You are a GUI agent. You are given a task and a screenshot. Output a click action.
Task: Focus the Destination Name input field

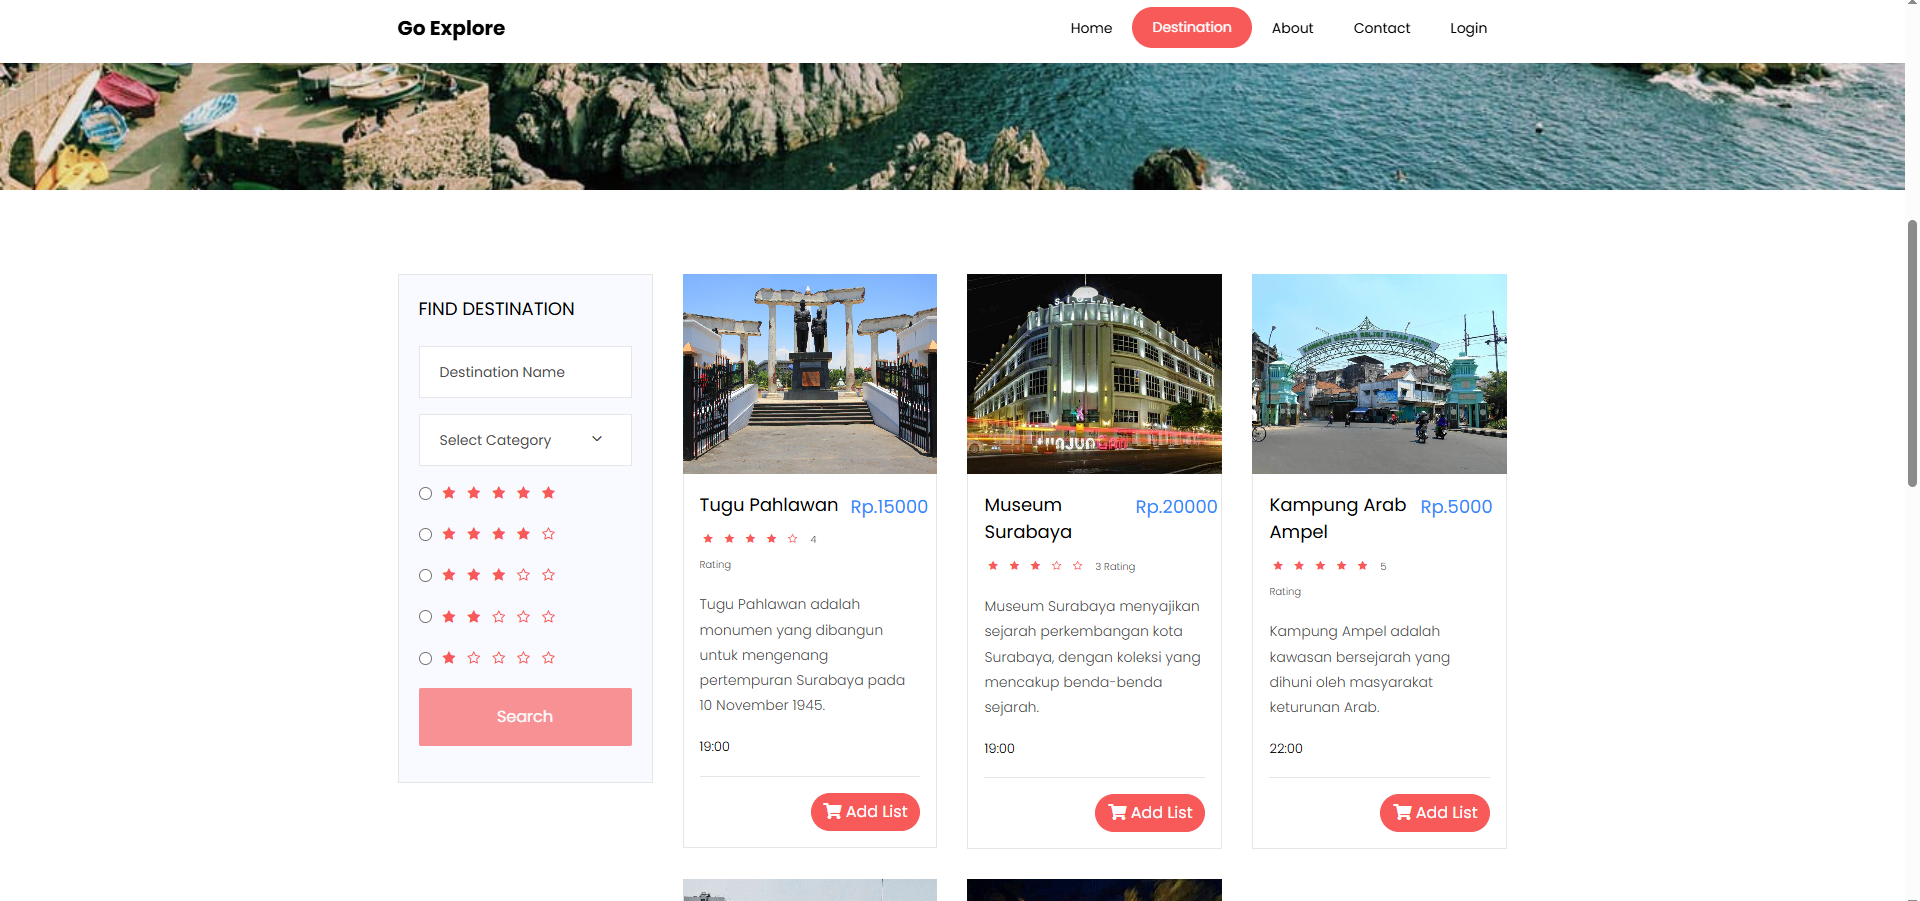[525, 372]
